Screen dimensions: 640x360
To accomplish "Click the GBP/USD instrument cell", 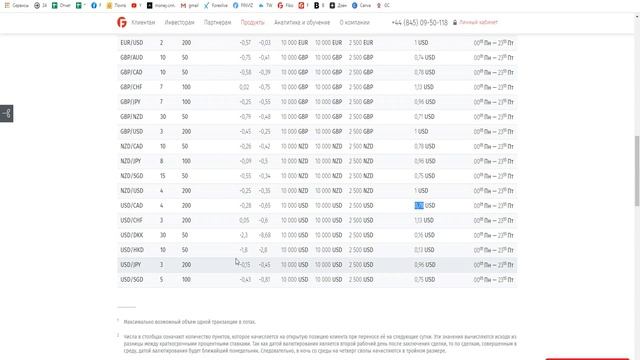I will (132, 131).
